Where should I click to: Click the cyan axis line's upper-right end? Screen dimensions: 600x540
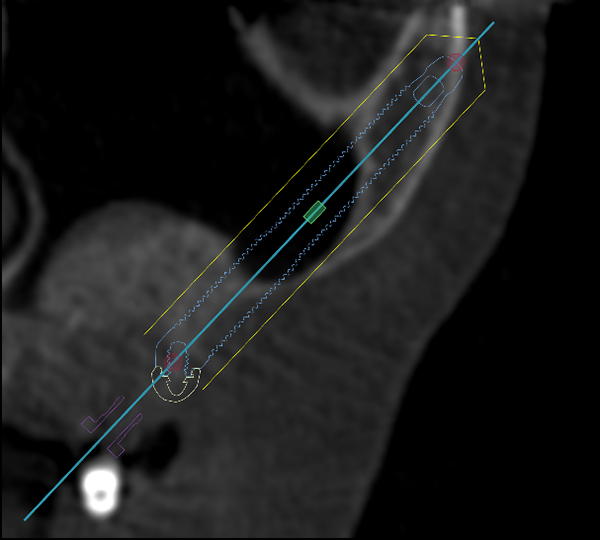pyautogui.click(x=494, y=22)
